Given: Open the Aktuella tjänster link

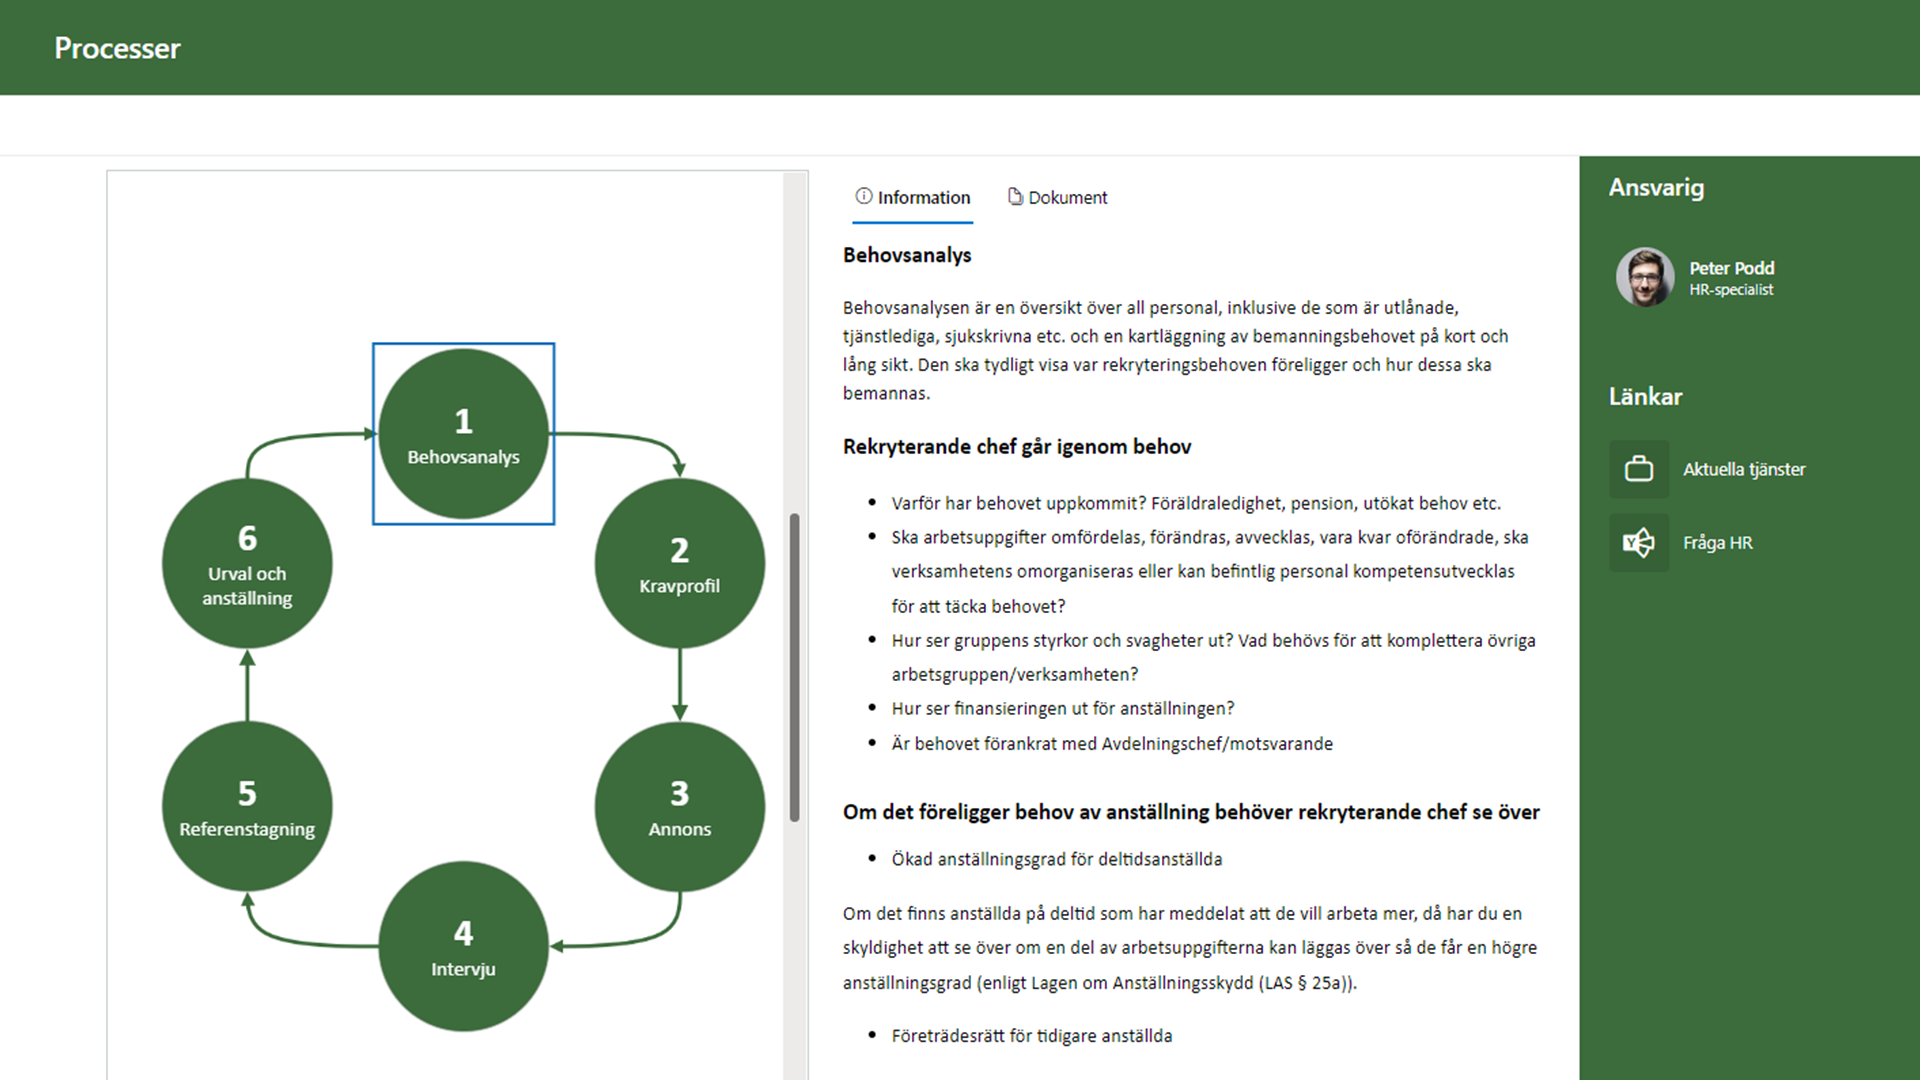Looking at the screenshot, I should tap(1743, 469).
